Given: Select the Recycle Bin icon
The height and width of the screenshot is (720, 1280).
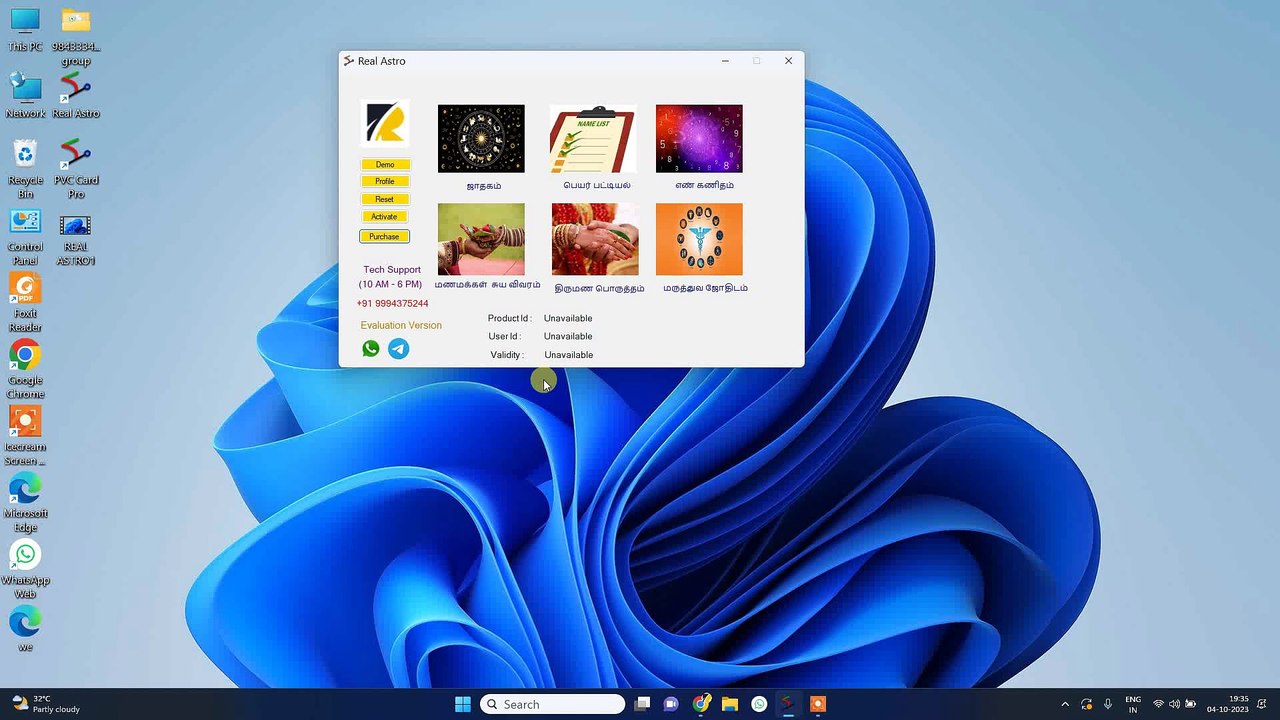Looking at the screenshot, I should point(25,170).
